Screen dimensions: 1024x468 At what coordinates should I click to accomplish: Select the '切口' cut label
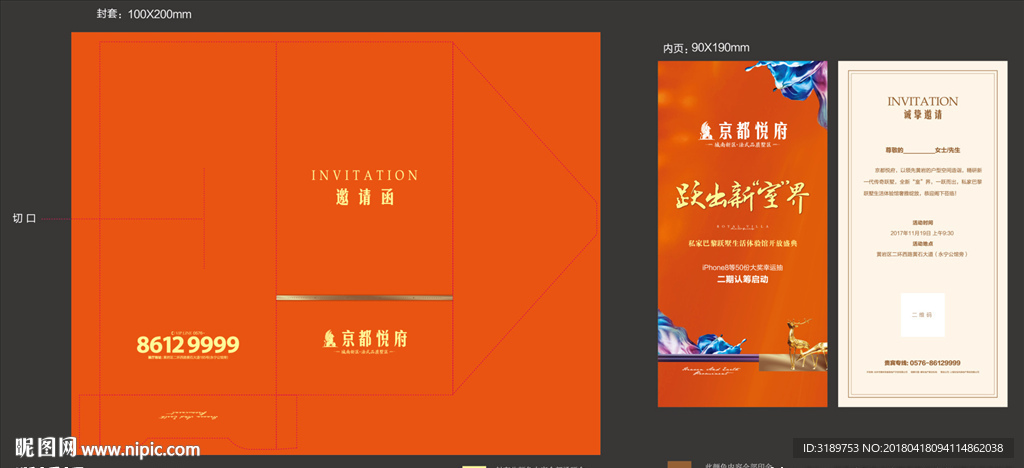coord(25,219)
